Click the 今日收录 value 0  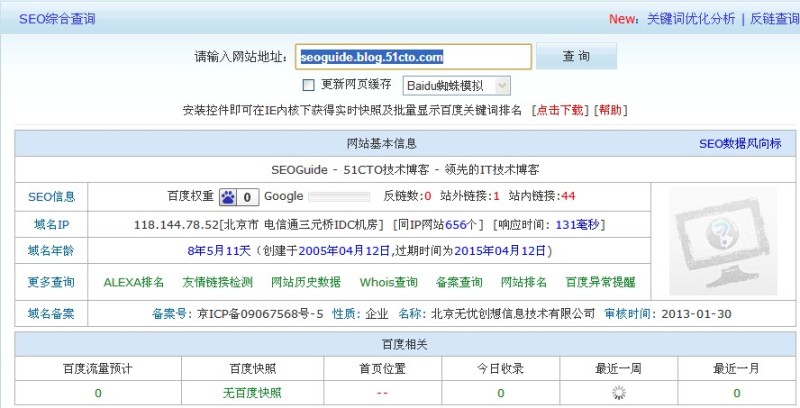click(x=501, y=393)
